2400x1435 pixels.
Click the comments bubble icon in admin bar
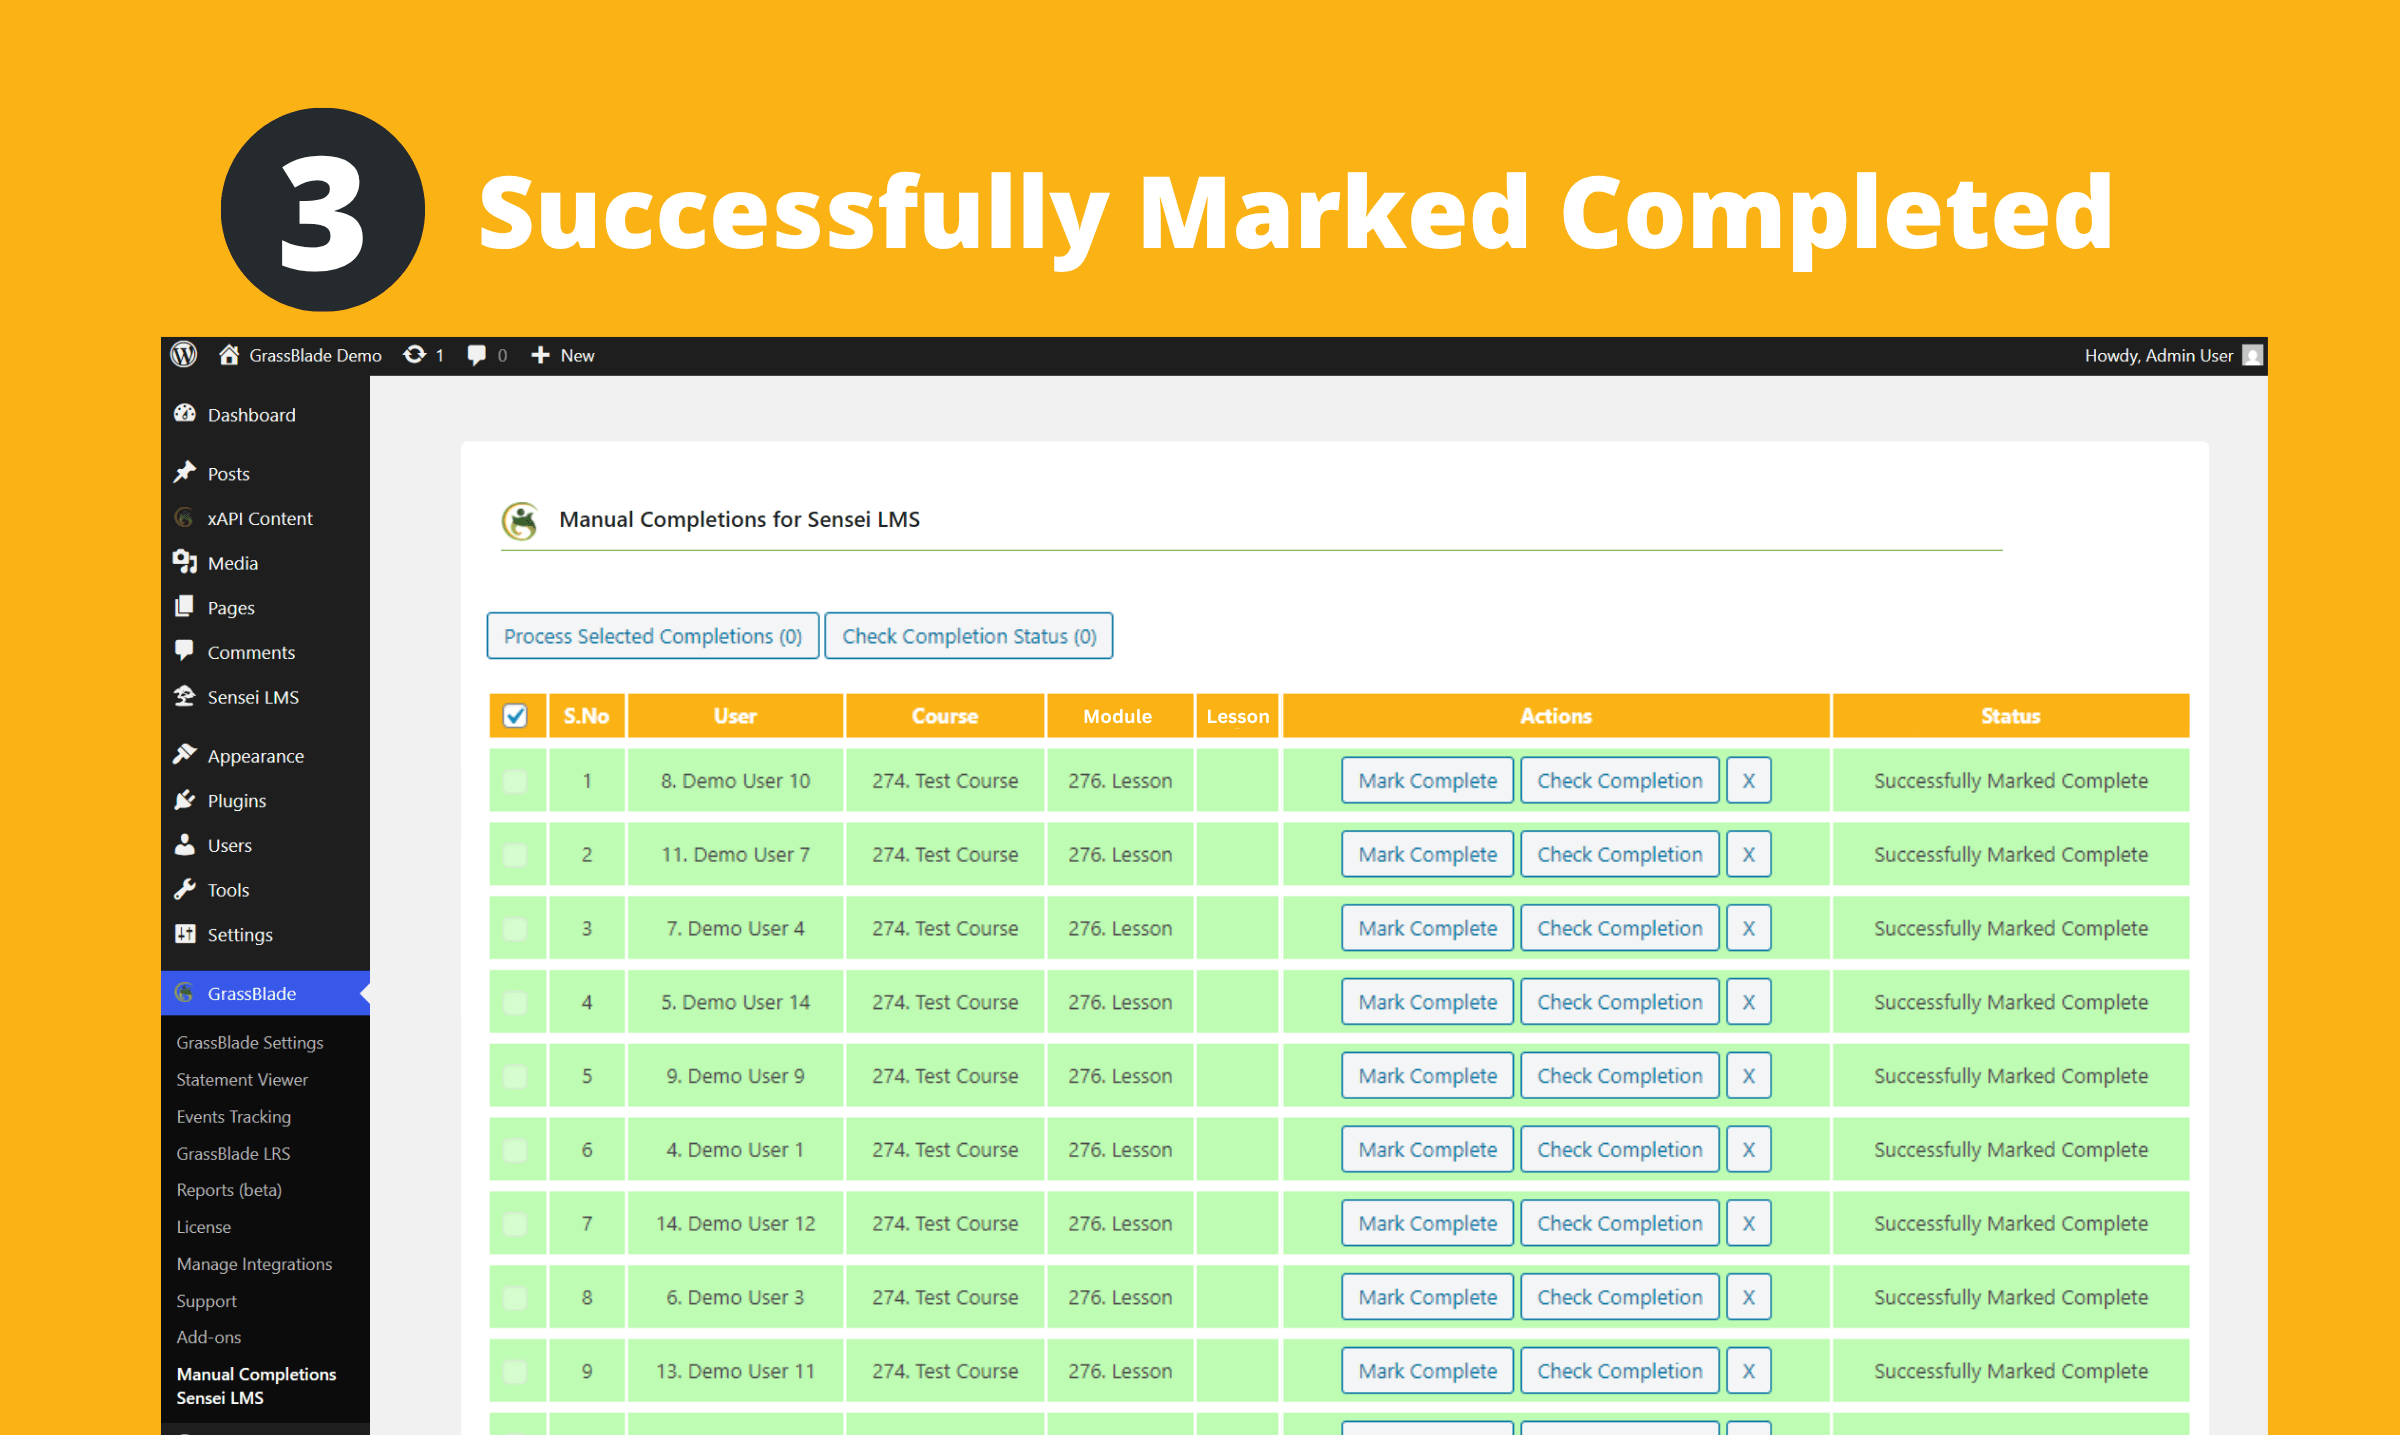pyautogui.click(x=478, y=355)
